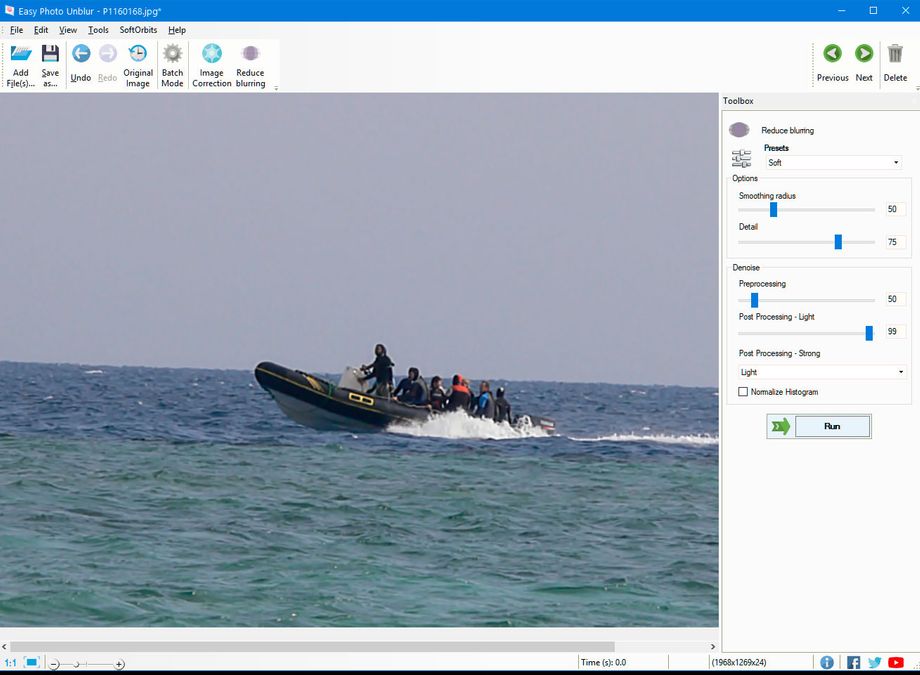Image resolution: width=920 pixels, height=675 pixels.
Task: Click 1:1 zoom in status bar
Action: (x=10, y=662)
